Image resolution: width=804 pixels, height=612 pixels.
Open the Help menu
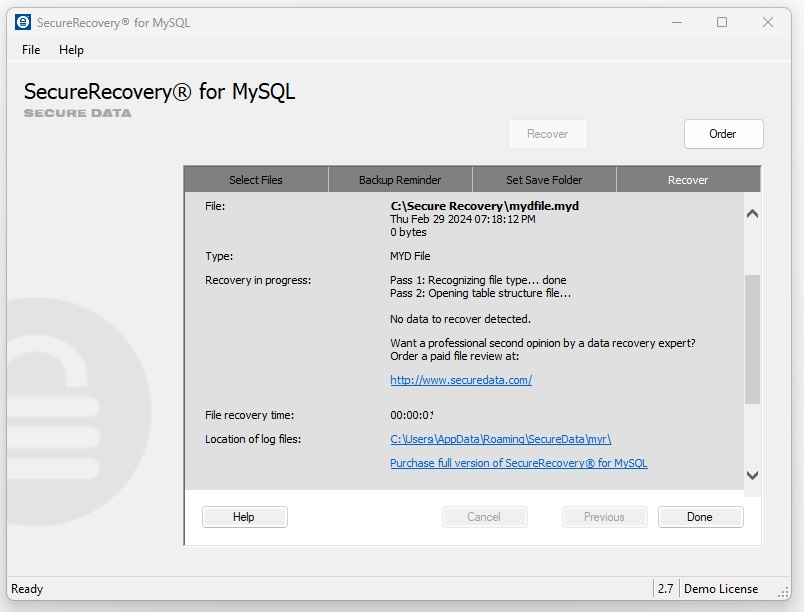pos(71,49)
